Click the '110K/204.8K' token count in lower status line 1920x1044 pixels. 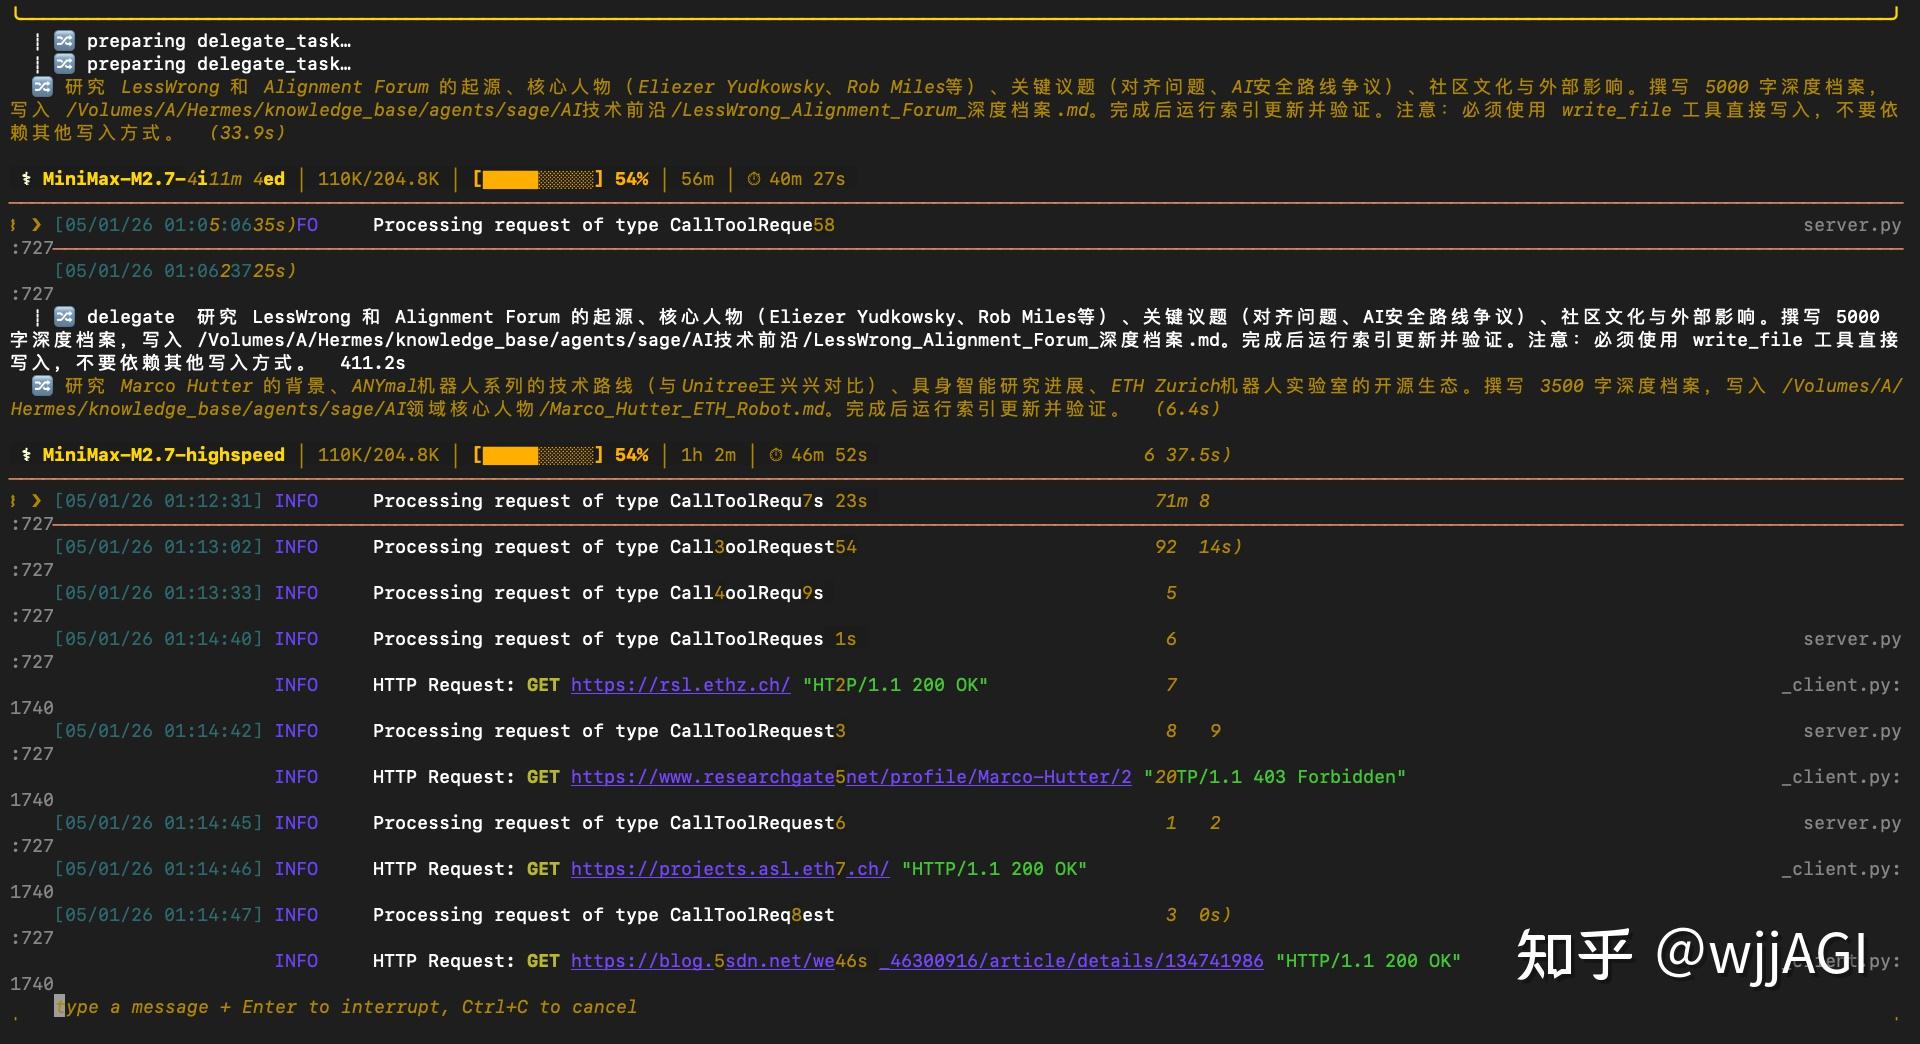378,455
